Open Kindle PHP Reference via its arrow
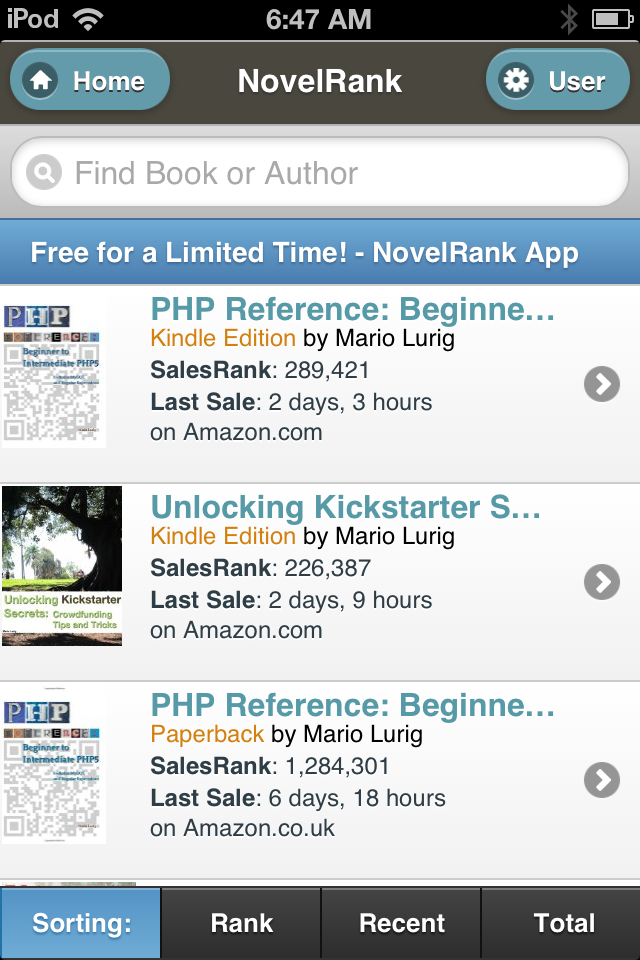Screen dimensions: 640x960 pos(601,384)
